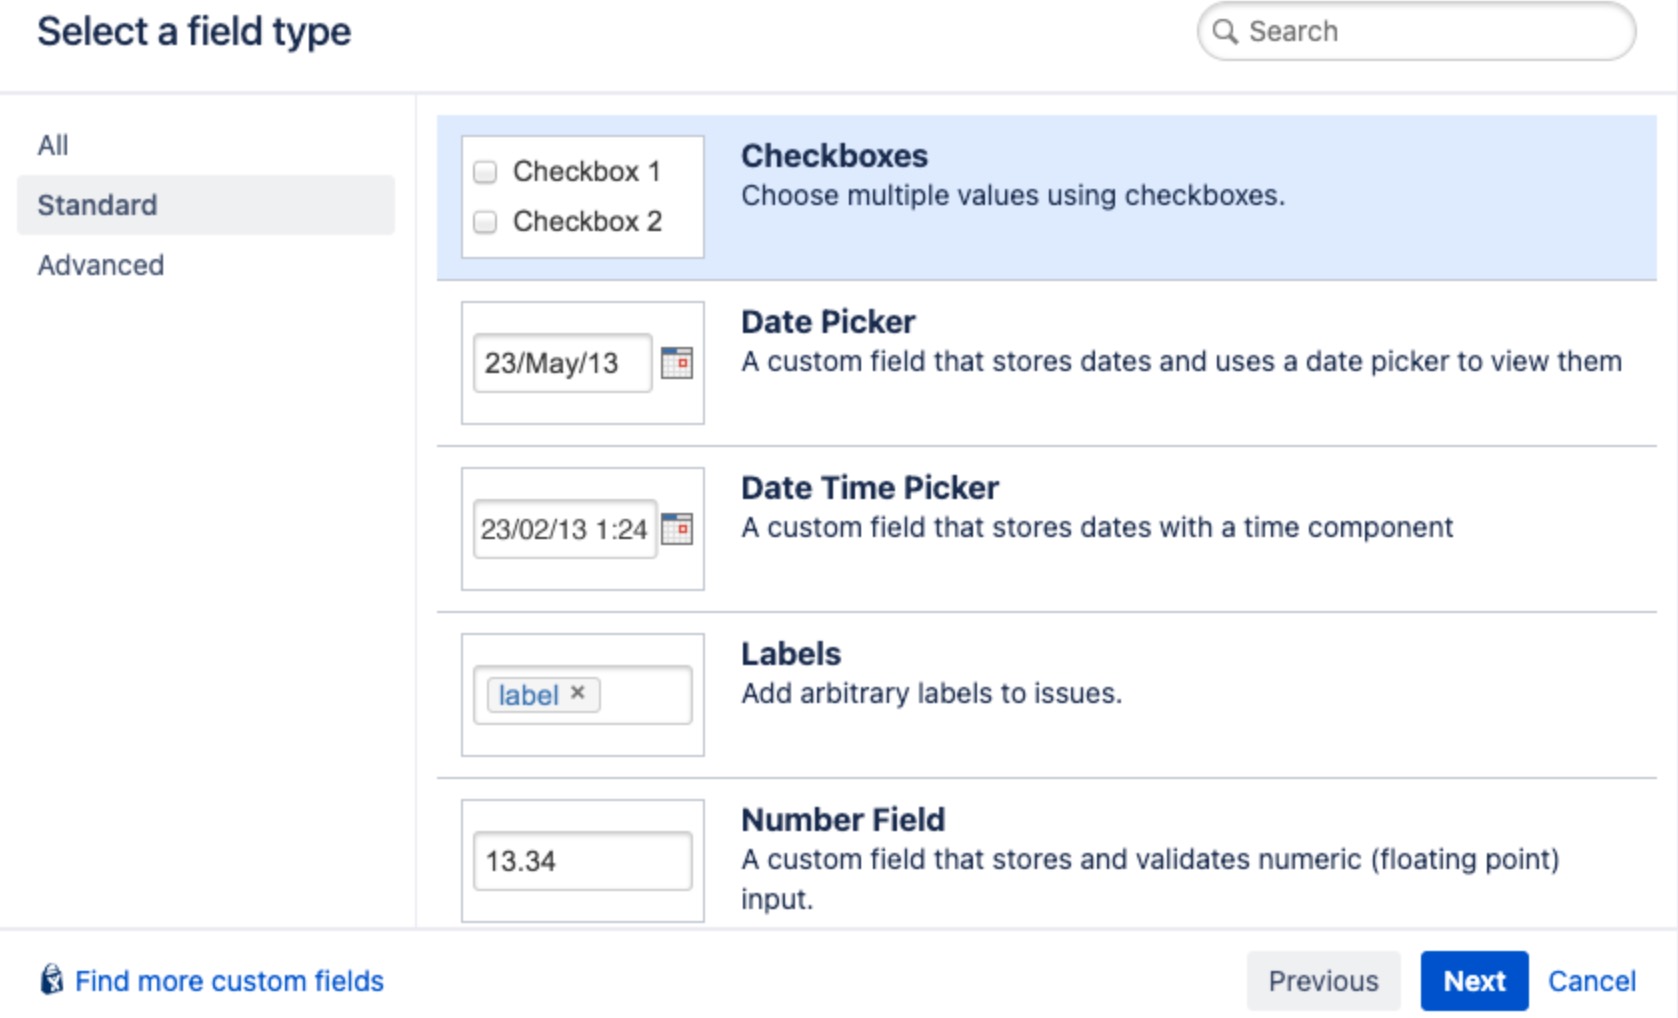Remove the label tag with the x

pos(578,692)
